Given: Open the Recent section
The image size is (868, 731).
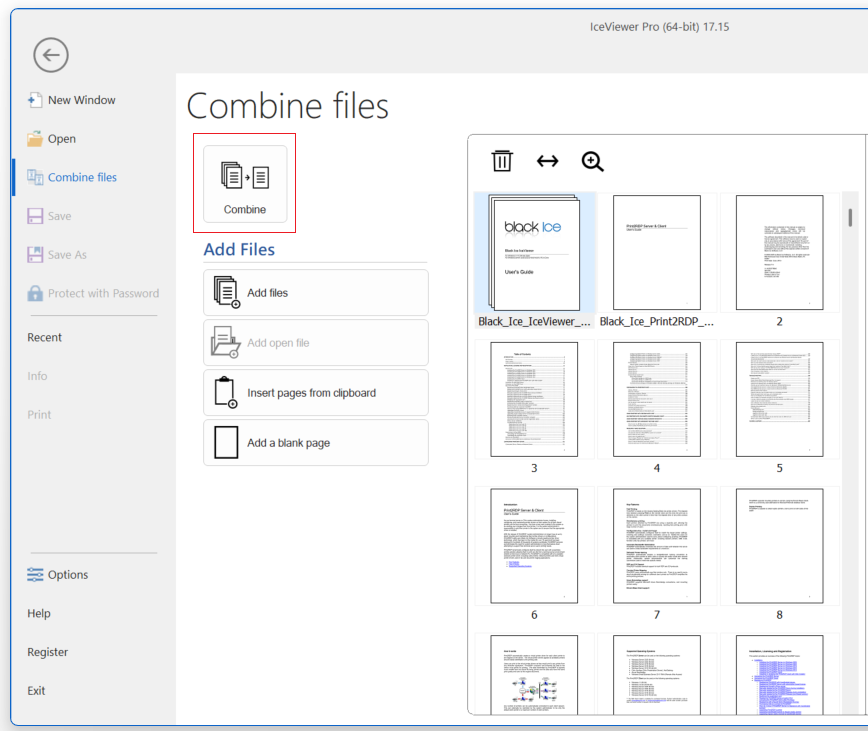Looking at the screenshot, I should 44,338.
